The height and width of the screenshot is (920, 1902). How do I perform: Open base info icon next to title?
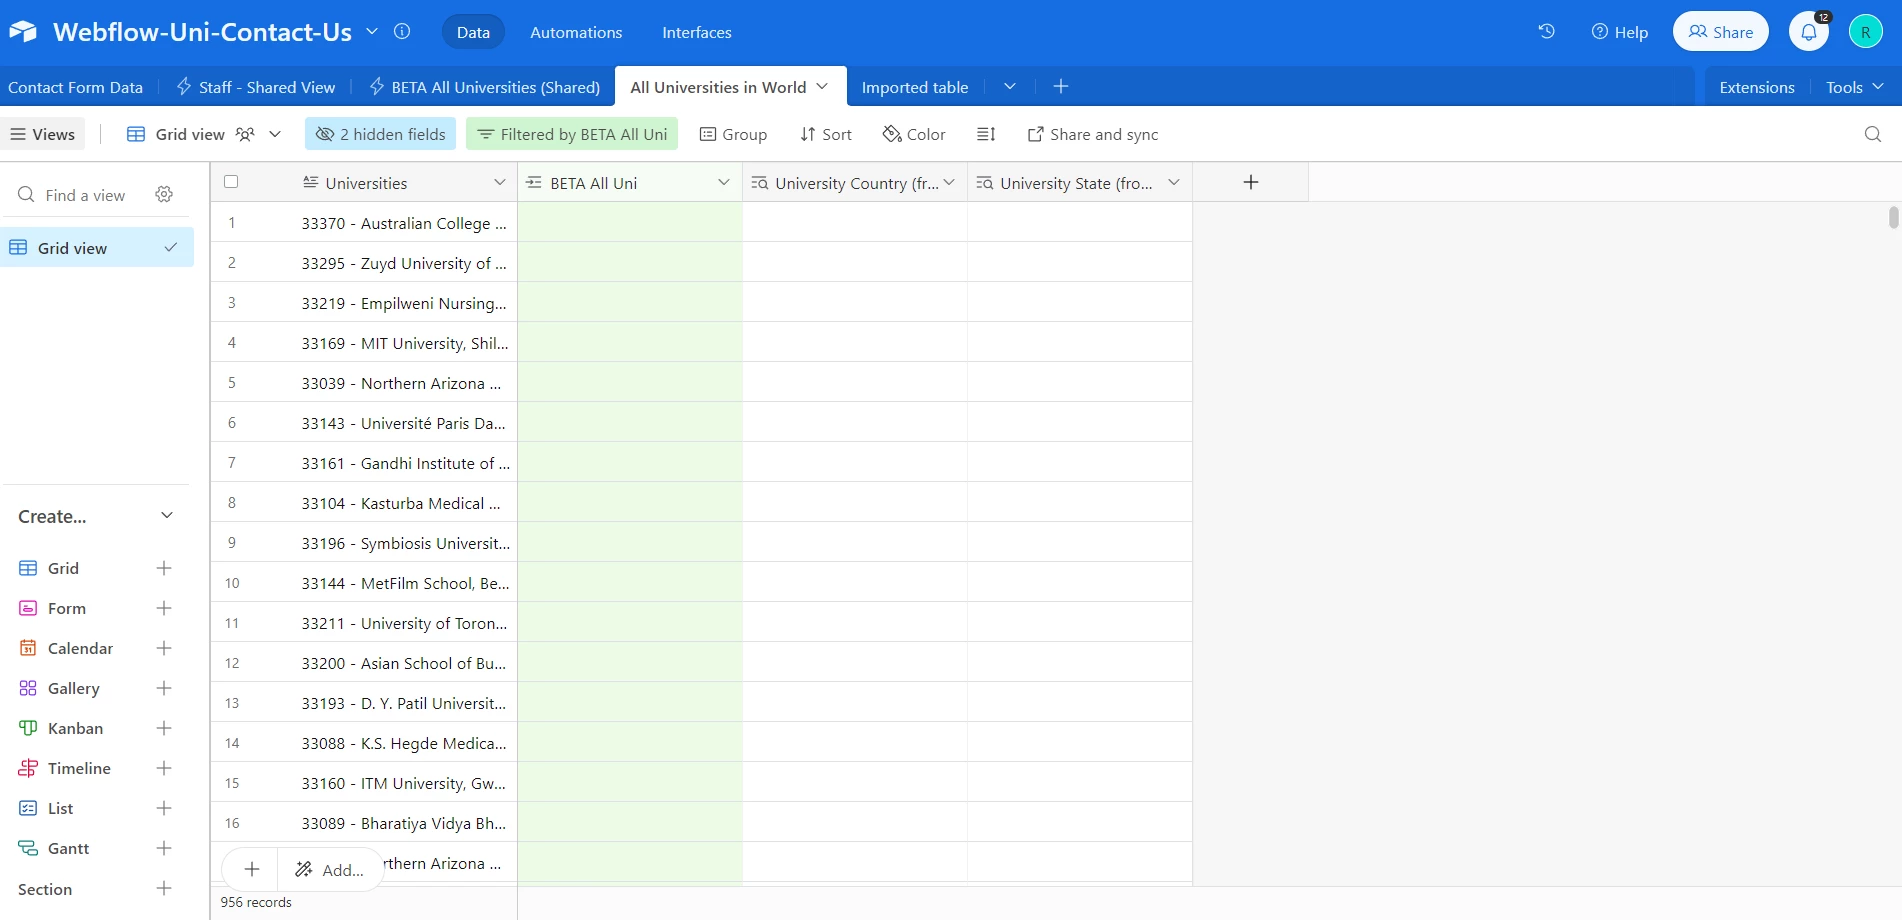[402, 31]
